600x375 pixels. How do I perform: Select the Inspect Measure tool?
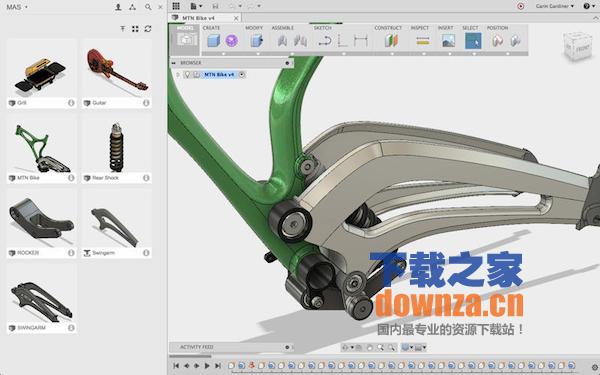tap(423, 41)
